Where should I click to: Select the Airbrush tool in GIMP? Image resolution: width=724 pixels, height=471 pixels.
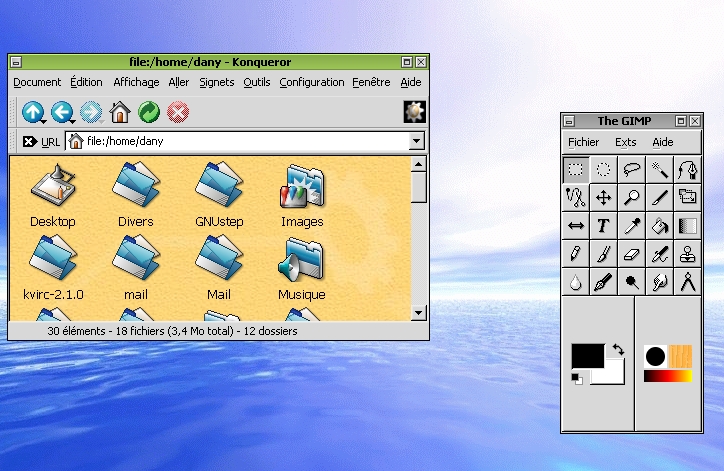[x=660, y=254]
